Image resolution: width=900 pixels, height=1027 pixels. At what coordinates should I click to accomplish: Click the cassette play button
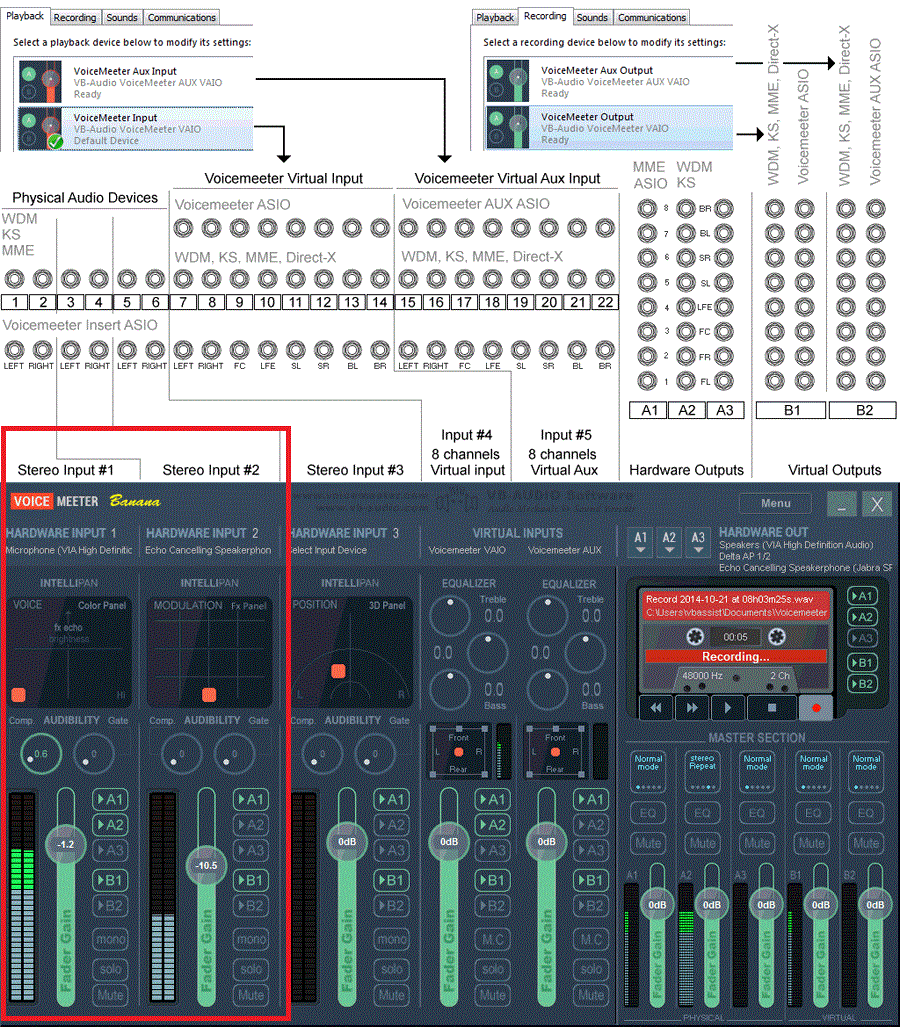pos(727,707)
